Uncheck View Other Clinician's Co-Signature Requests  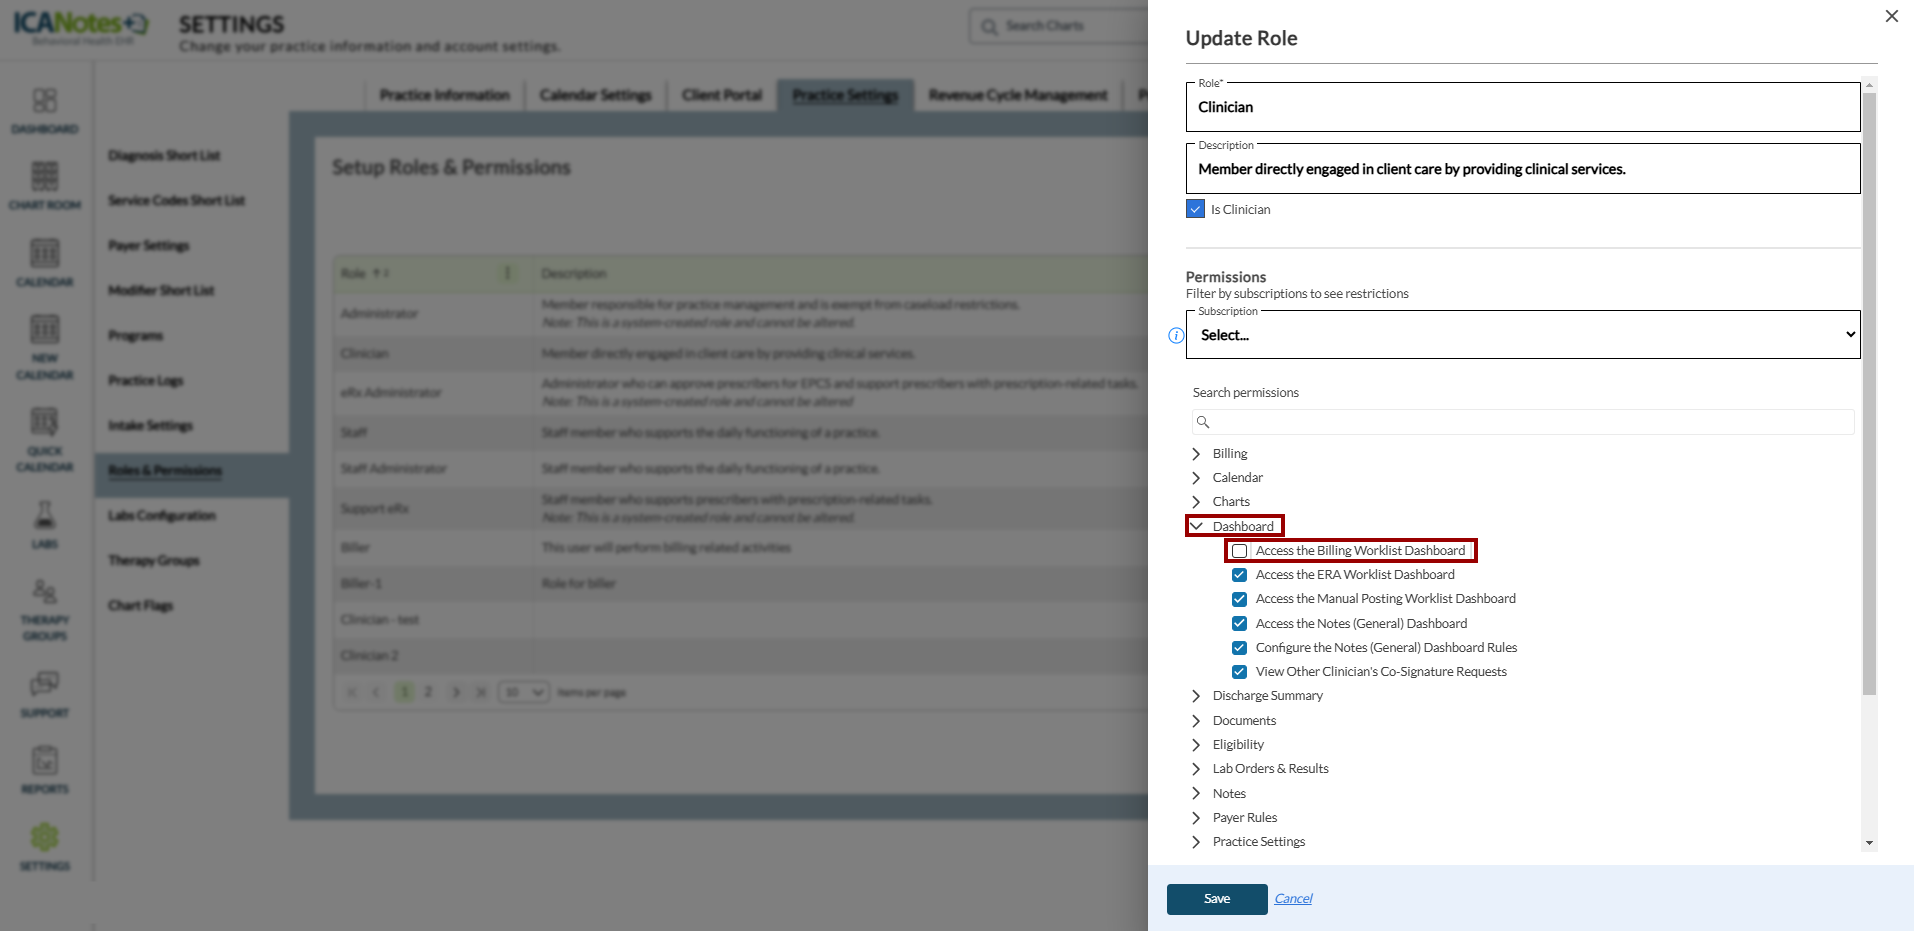click(x=1240, y=672)
